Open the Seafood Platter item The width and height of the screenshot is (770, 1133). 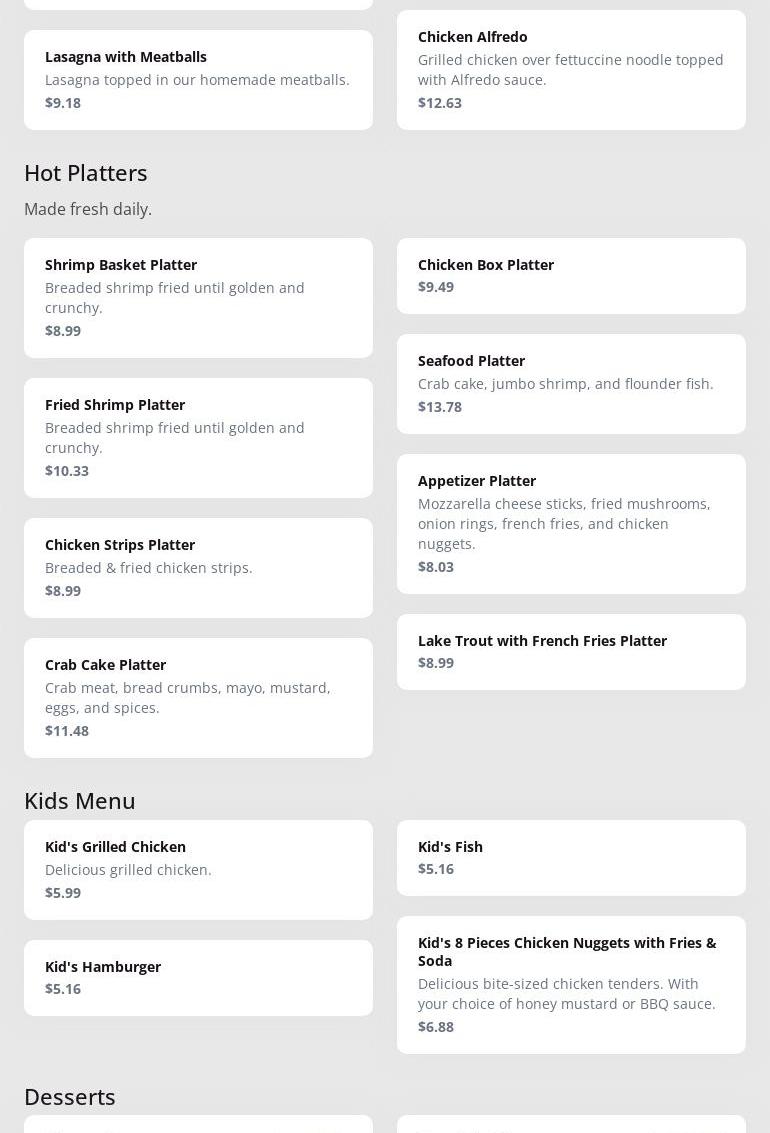point(571,383)
